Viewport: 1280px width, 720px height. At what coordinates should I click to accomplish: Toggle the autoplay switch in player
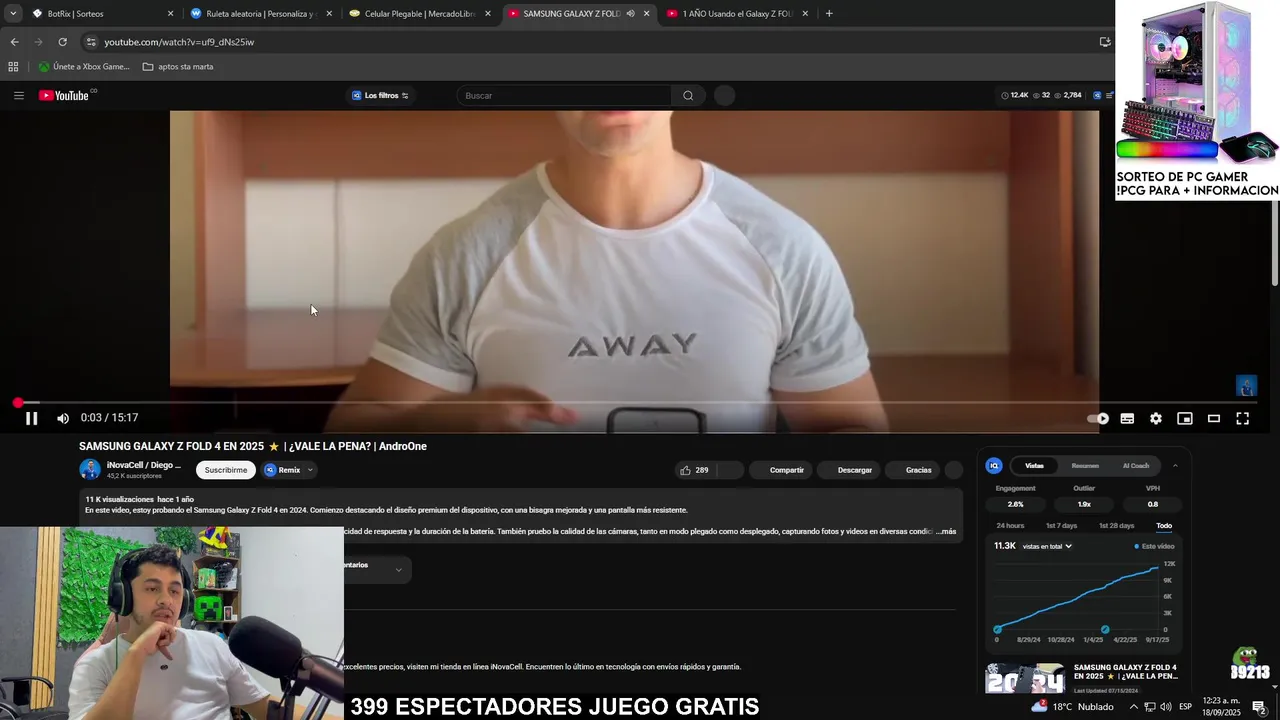pos(1098,418)
